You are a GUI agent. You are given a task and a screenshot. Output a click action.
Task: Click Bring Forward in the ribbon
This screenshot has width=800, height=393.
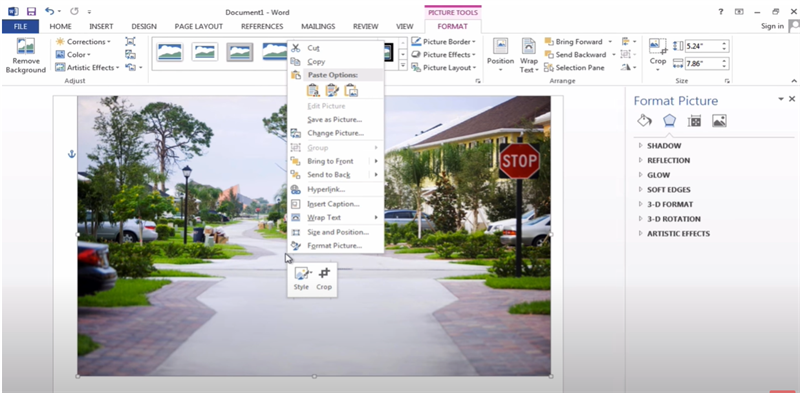tap(578, 41)
